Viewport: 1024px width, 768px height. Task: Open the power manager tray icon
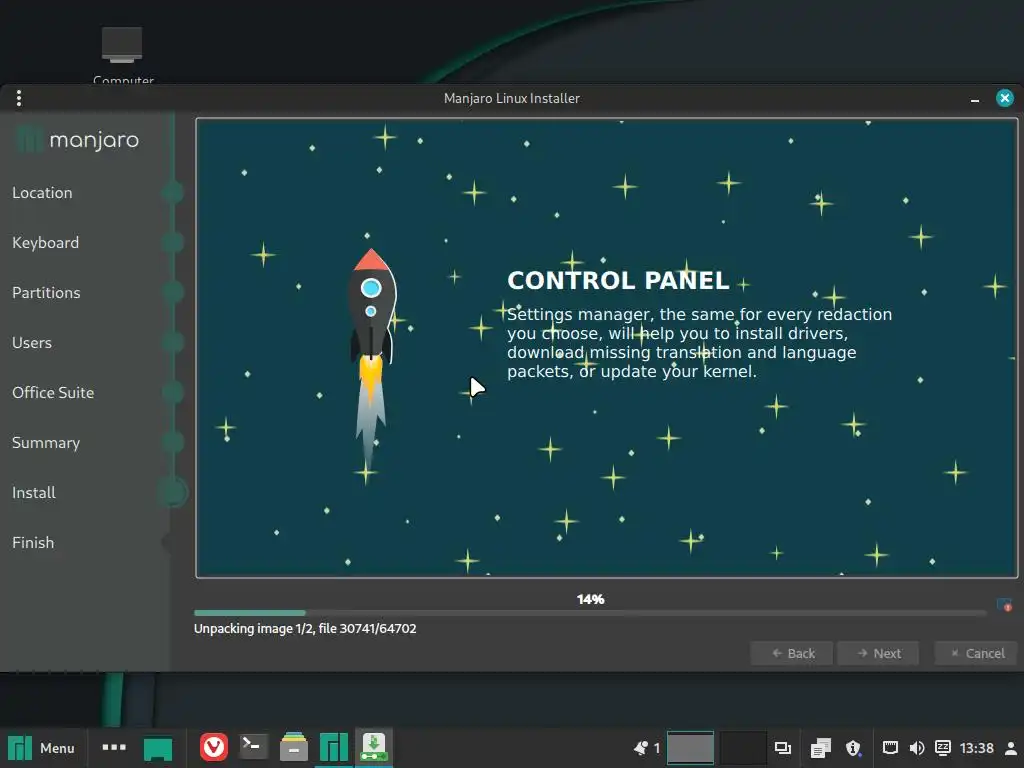coord(943,748)
